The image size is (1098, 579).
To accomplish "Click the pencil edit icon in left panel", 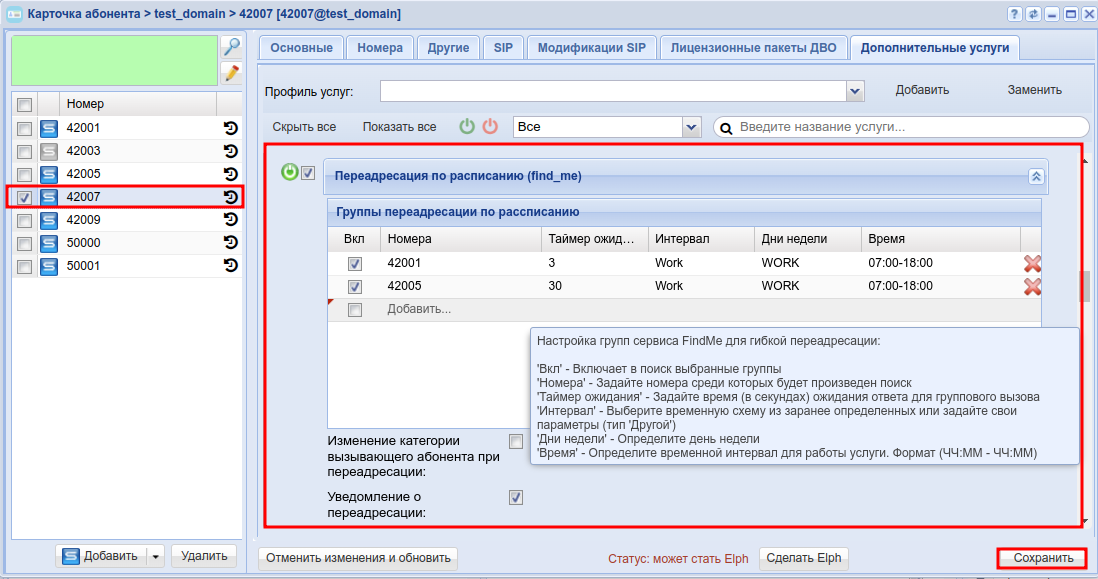I will click(x=231, y=73).
